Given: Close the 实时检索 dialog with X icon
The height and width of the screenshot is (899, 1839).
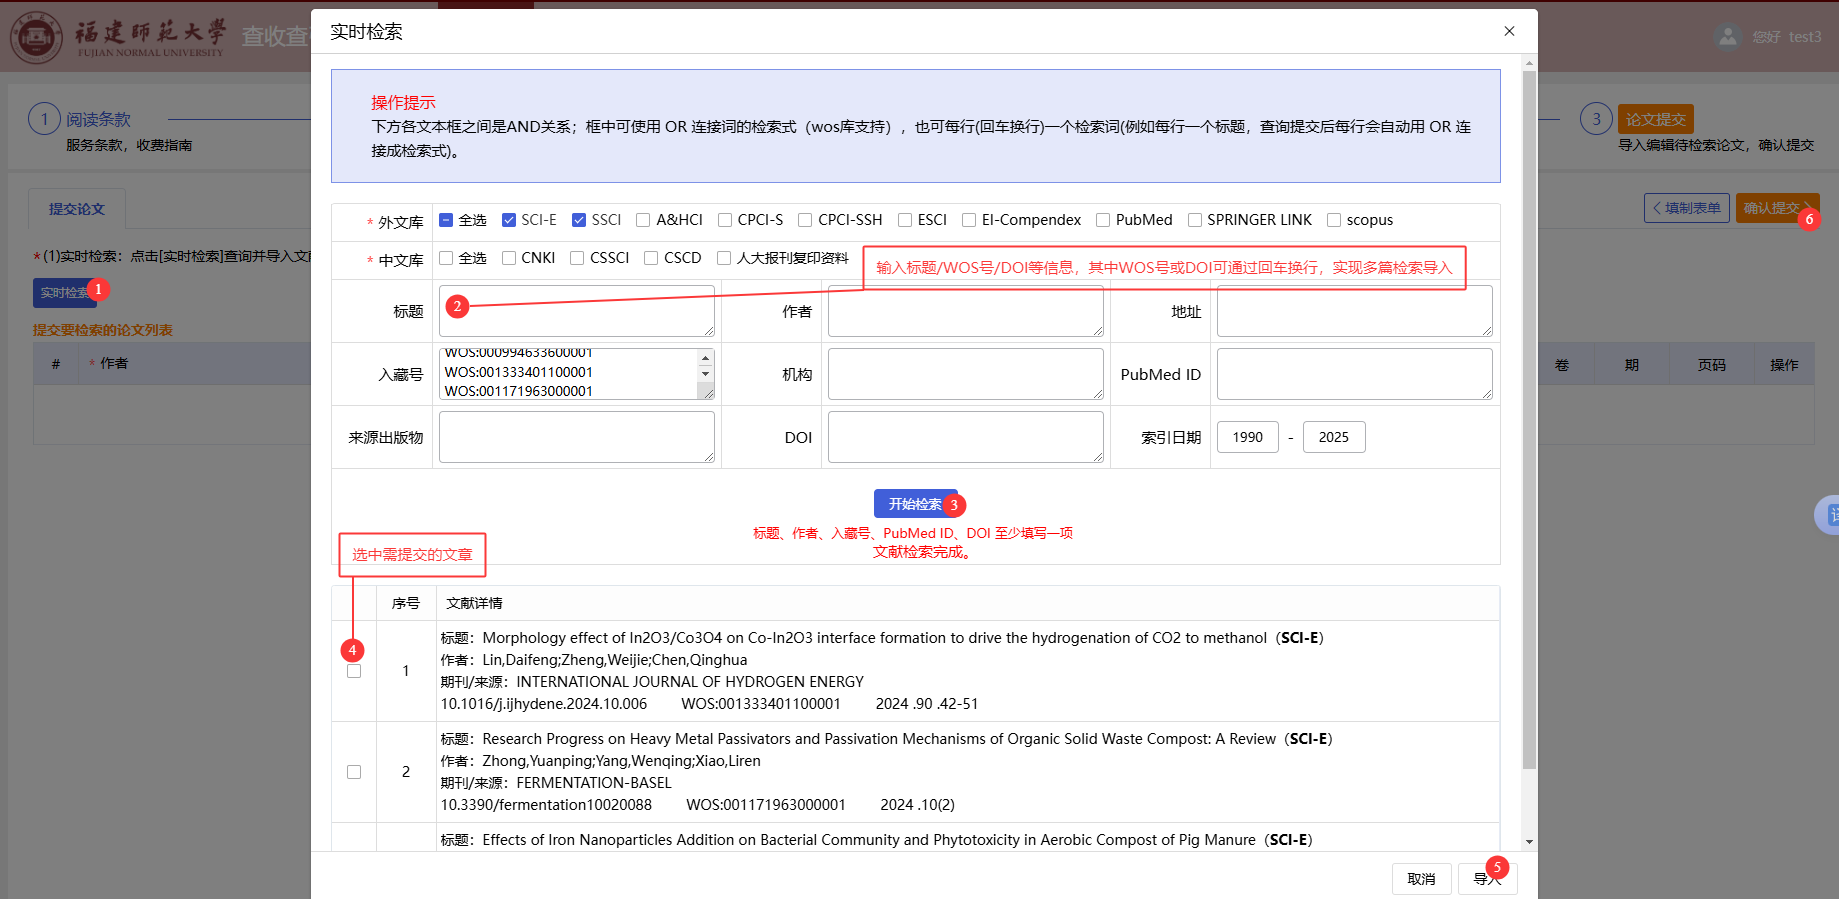Looking at the screenshot, I should 1509,31.
